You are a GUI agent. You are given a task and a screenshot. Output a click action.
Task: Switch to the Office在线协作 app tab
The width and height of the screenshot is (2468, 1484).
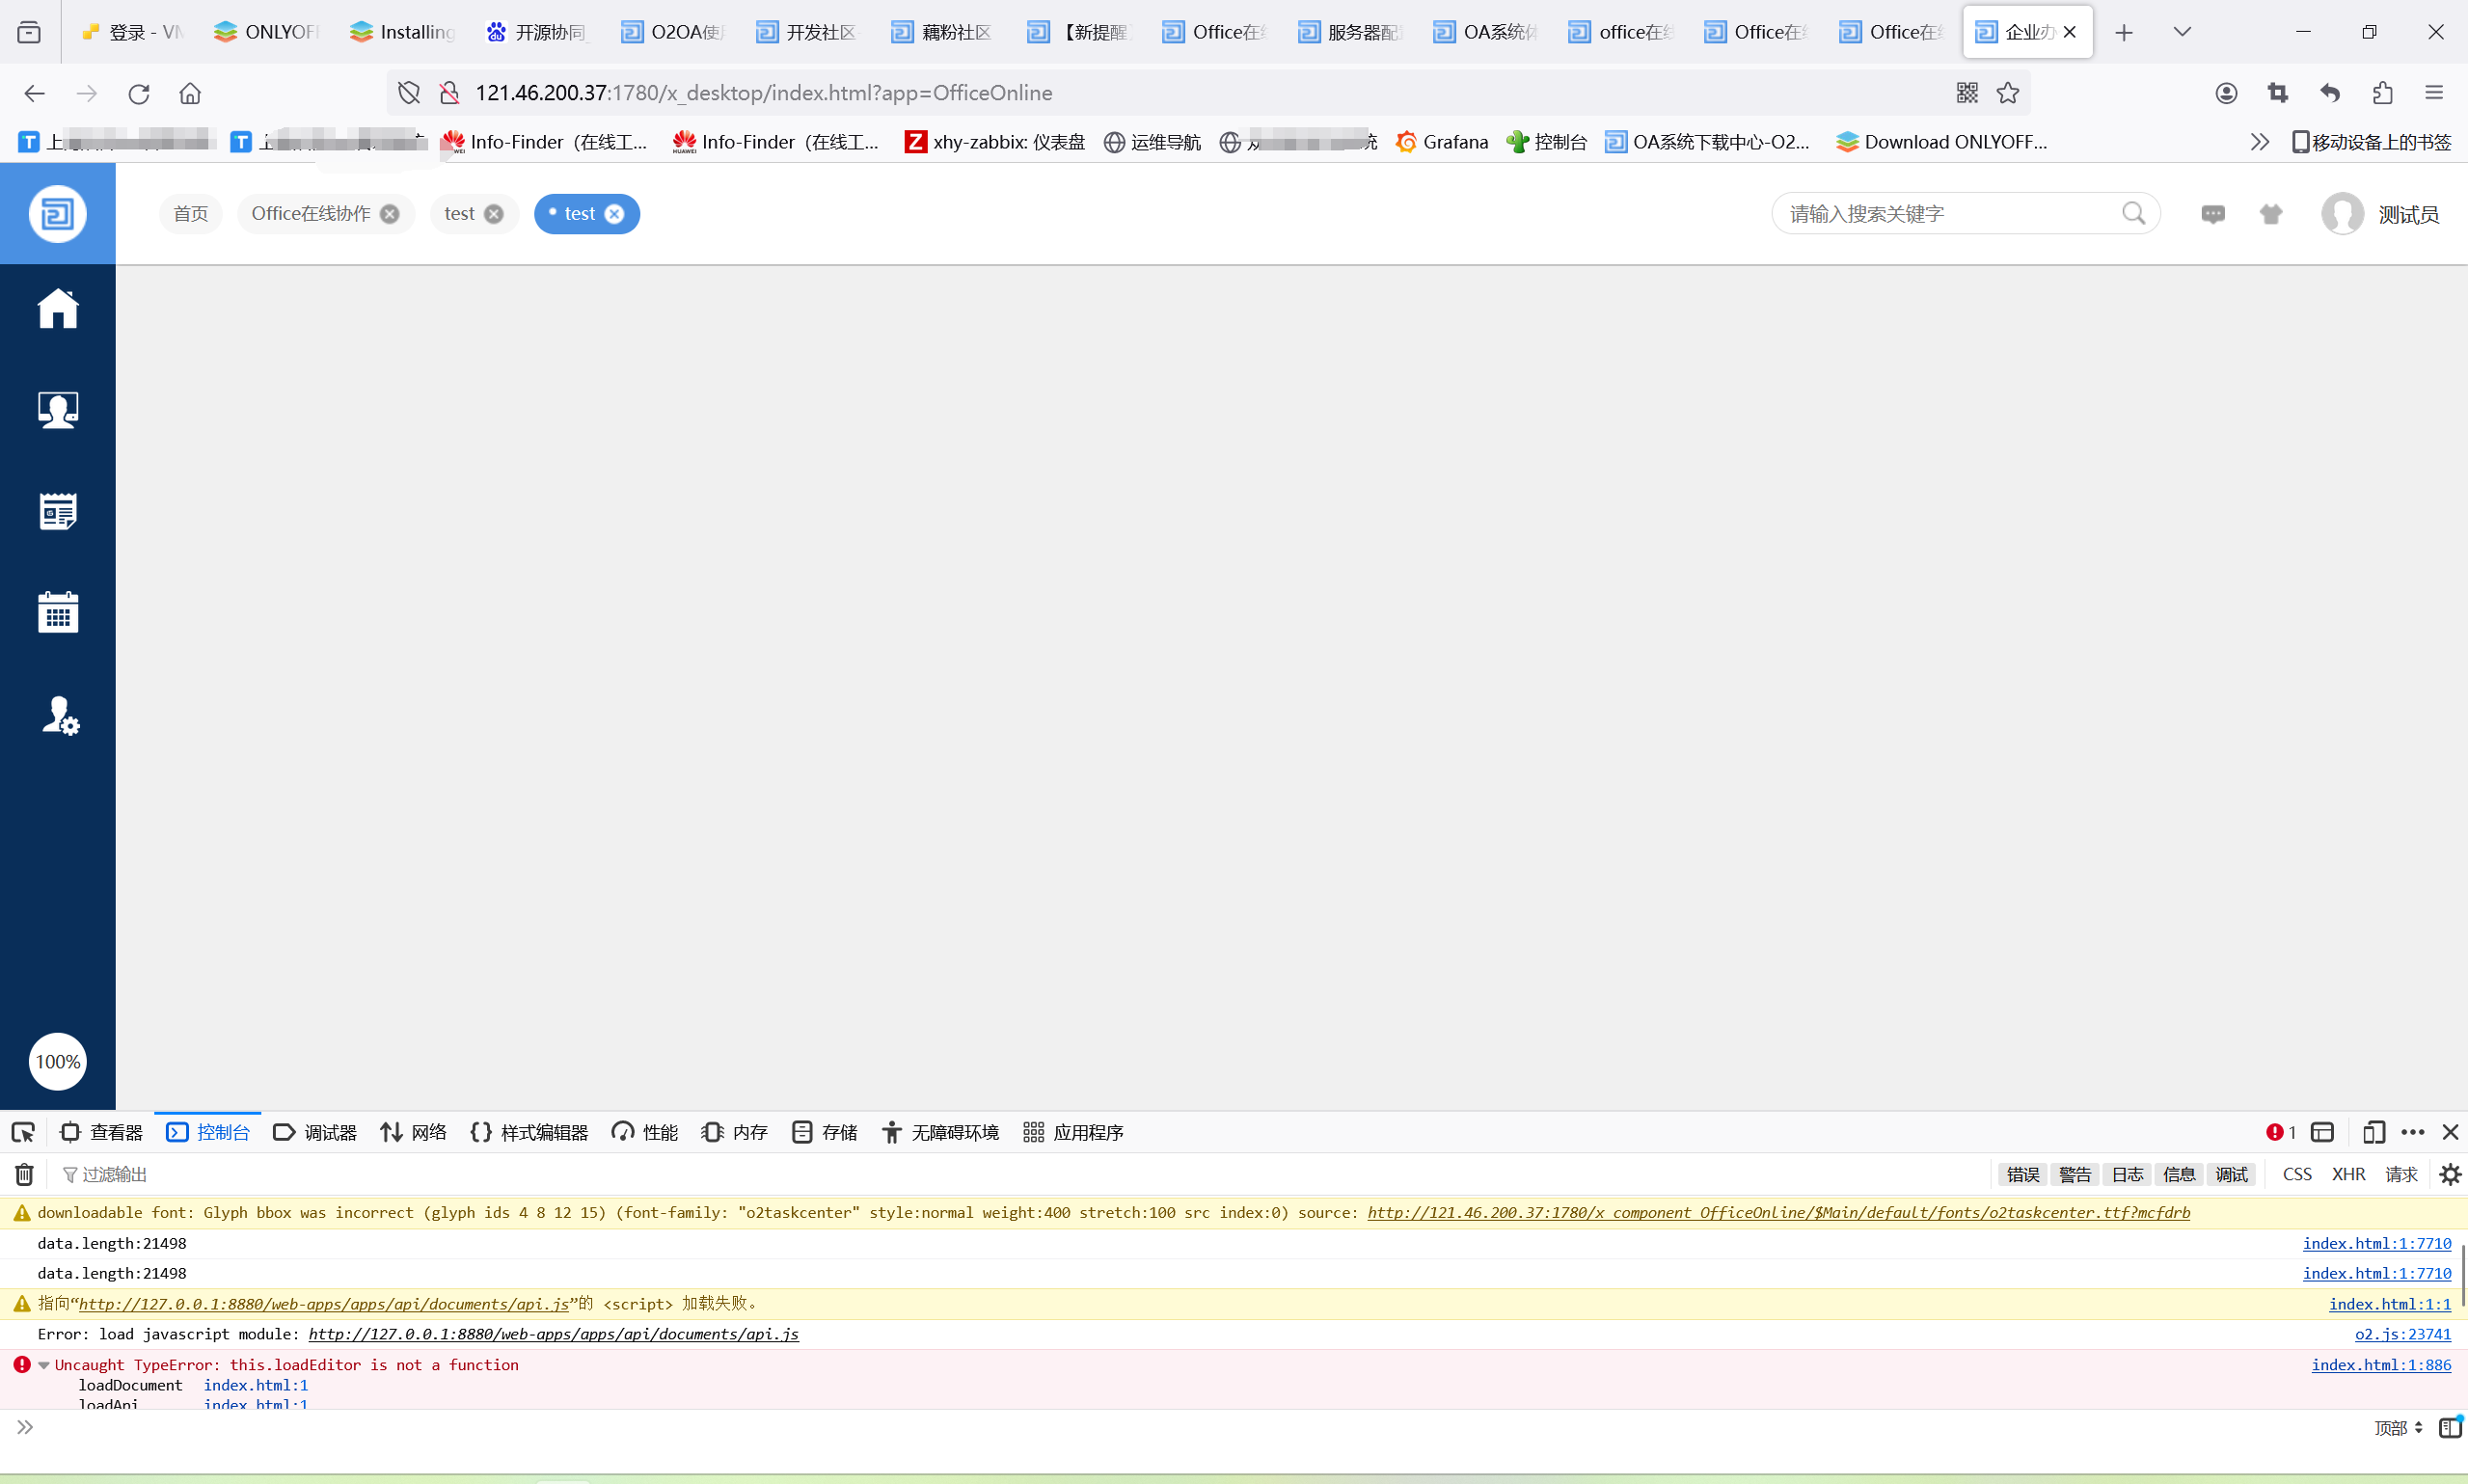pos(311,214)
